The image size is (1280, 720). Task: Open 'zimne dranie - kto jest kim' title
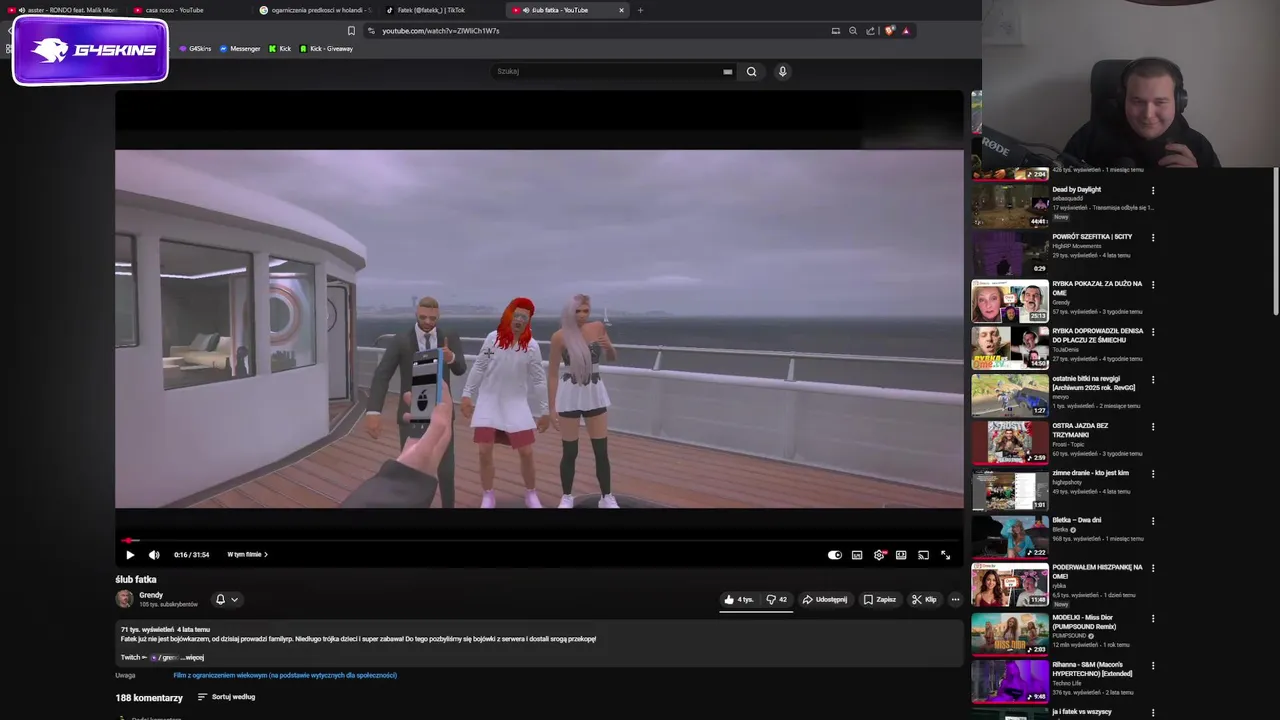(x=1090, y=473)
